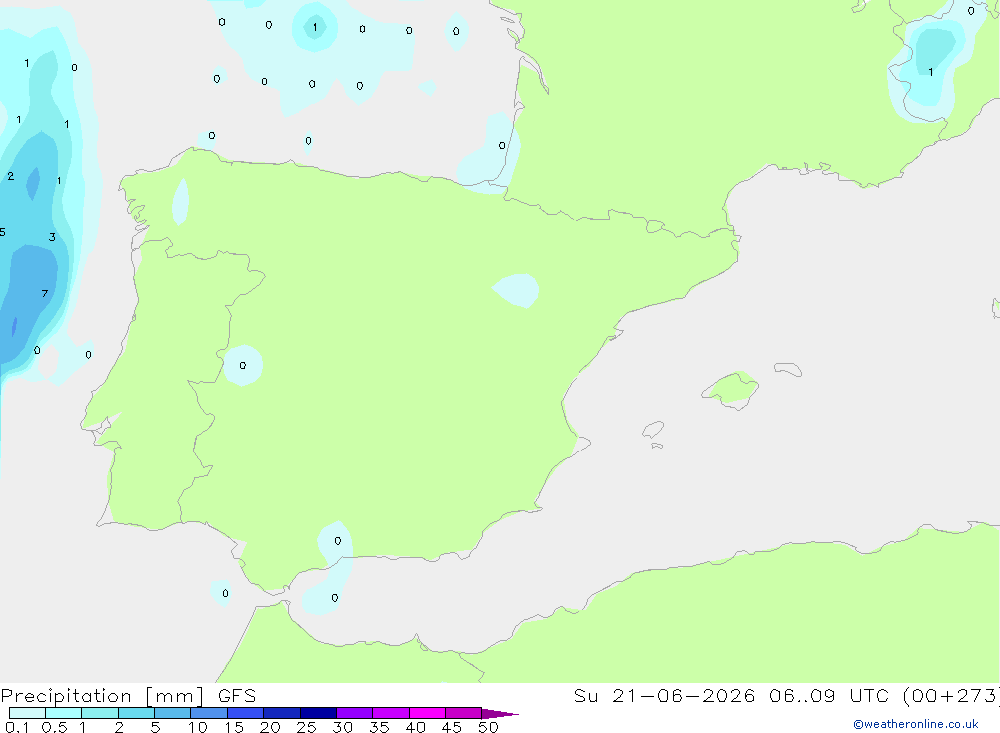The image size is (1000, 733).
Task: Click the '3' precipitation value on the map
Action: coord(52,237)
